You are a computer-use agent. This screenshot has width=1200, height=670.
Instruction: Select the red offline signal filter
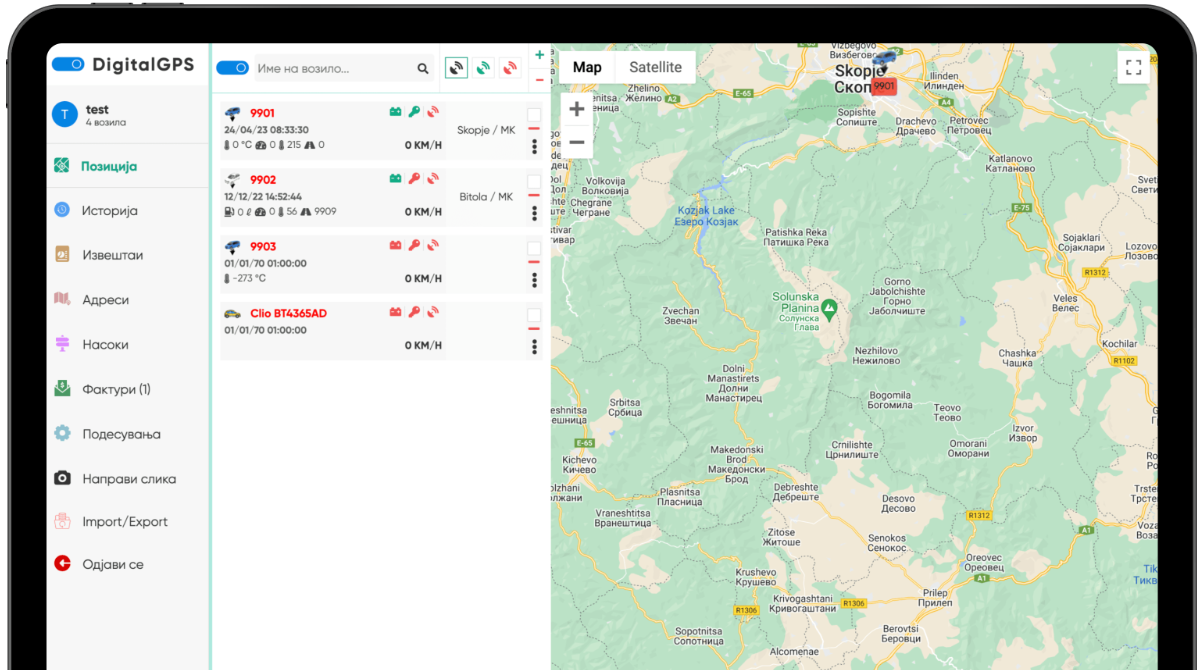click(x=510, y=68)
